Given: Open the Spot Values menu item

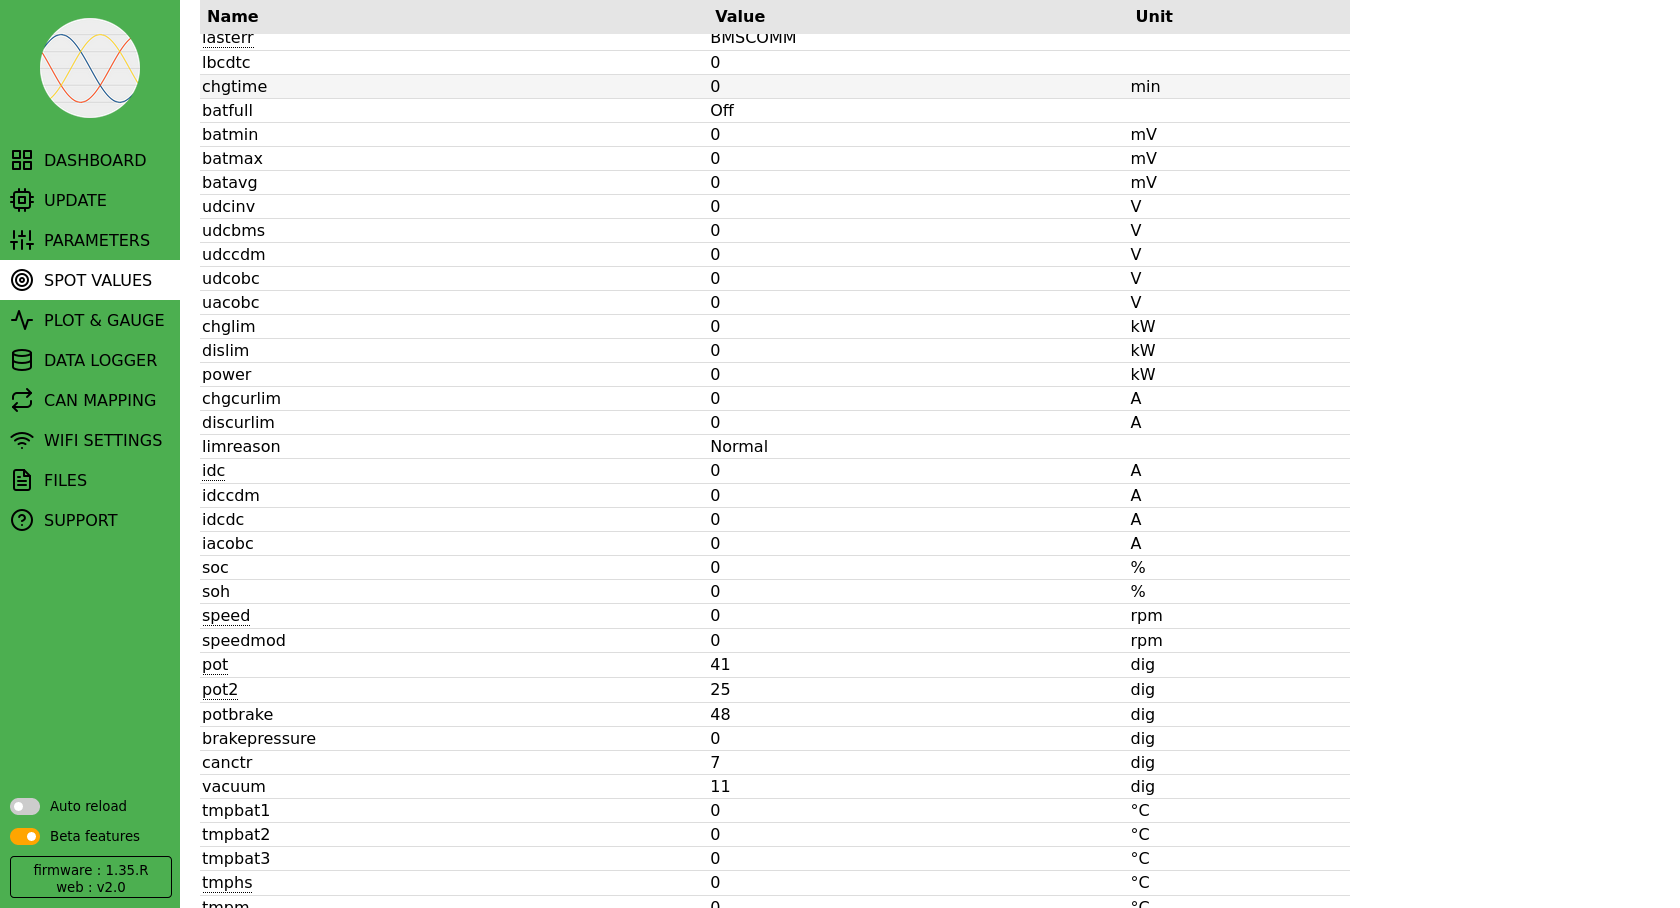Looking at the screenshot, I should (x=98, y=280).
